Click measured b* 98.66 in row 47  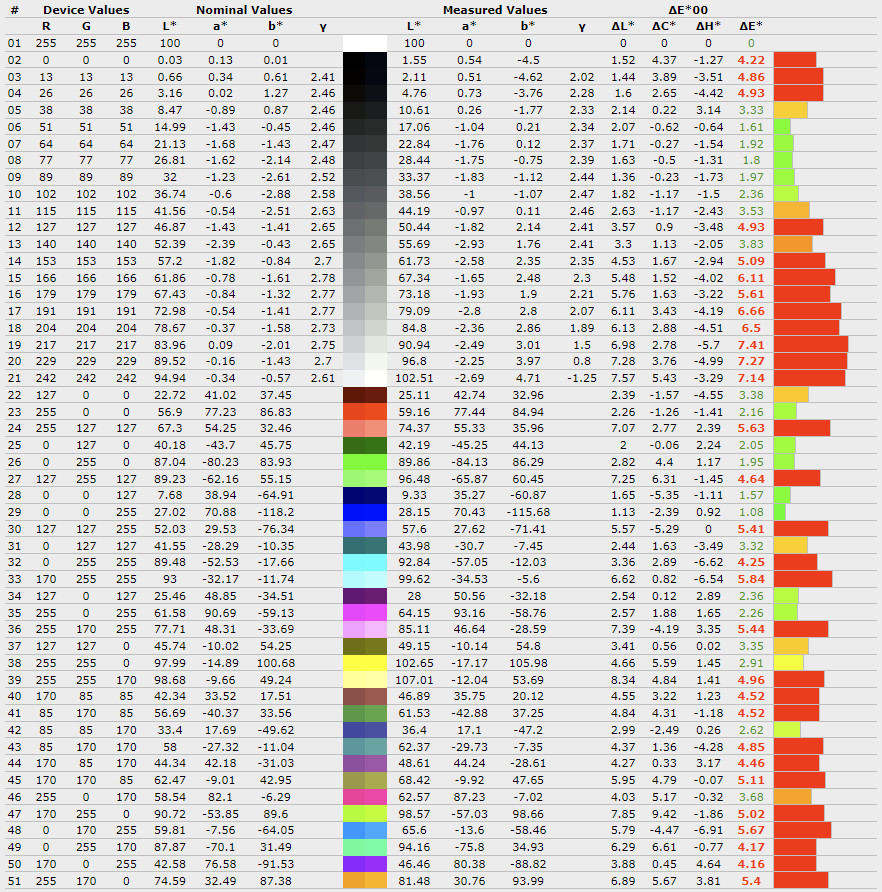tap(527, 813)
